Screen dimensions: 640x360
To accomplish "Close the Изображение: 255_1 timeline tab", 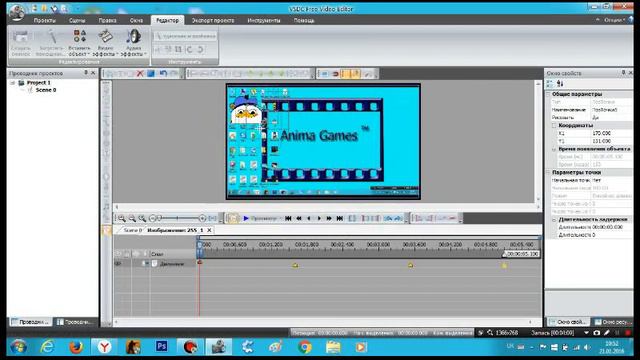I will 209,231.
